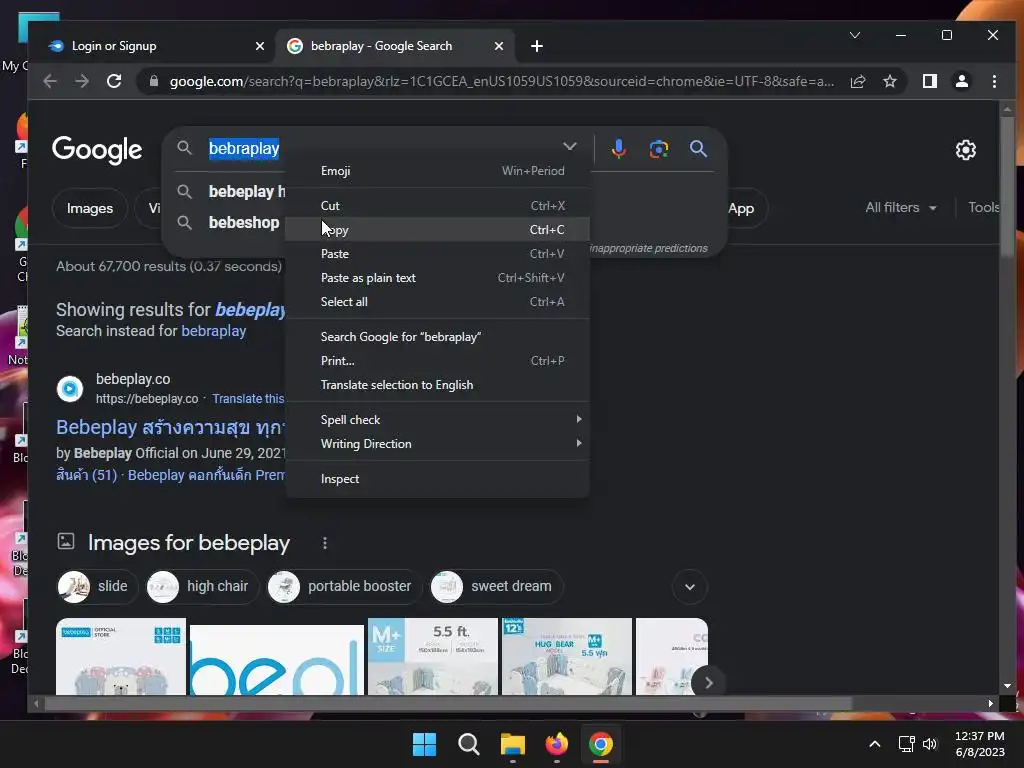Open the side panel icon
This screenshot has width=1024, height=768.
(929, 81)
